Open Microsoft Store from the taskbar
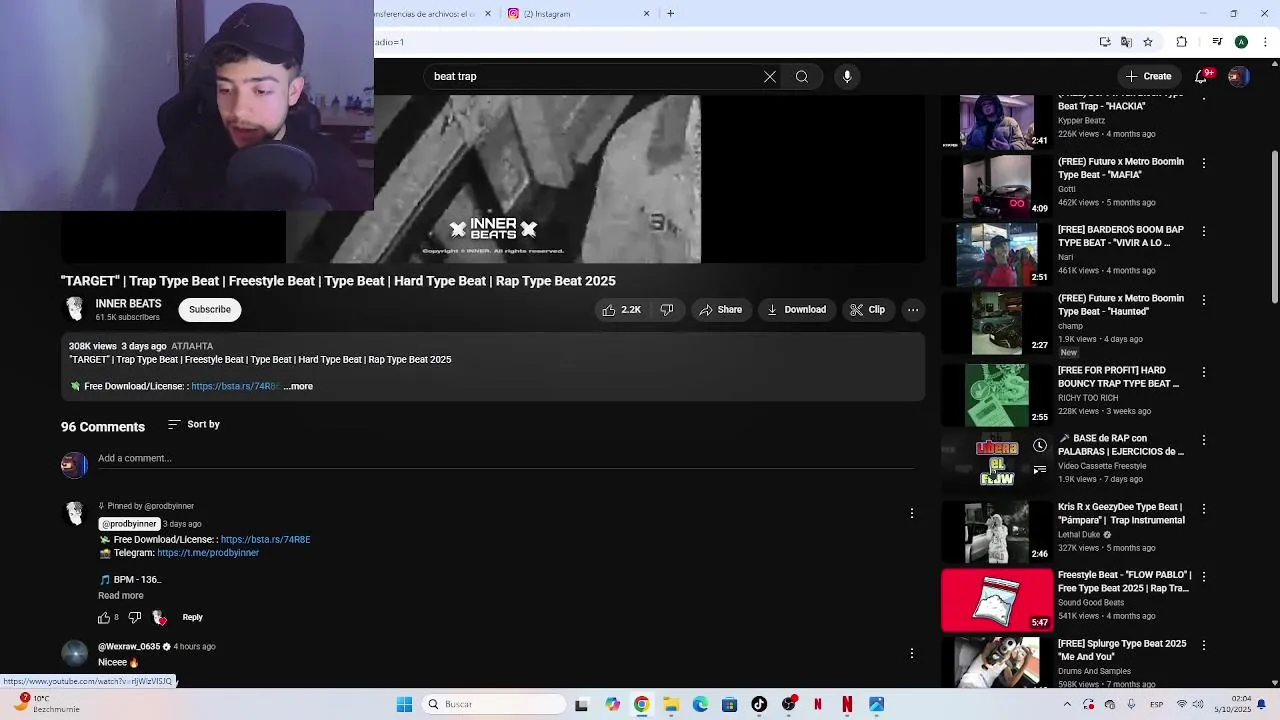Viewport: 1280px width, 720px height. (729, 705)
